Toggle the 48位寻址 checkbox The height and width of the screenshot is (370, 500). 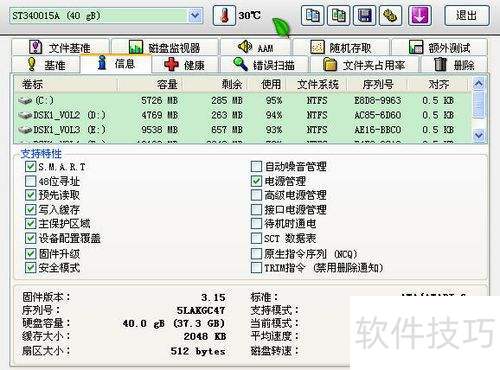pos(30,181)
